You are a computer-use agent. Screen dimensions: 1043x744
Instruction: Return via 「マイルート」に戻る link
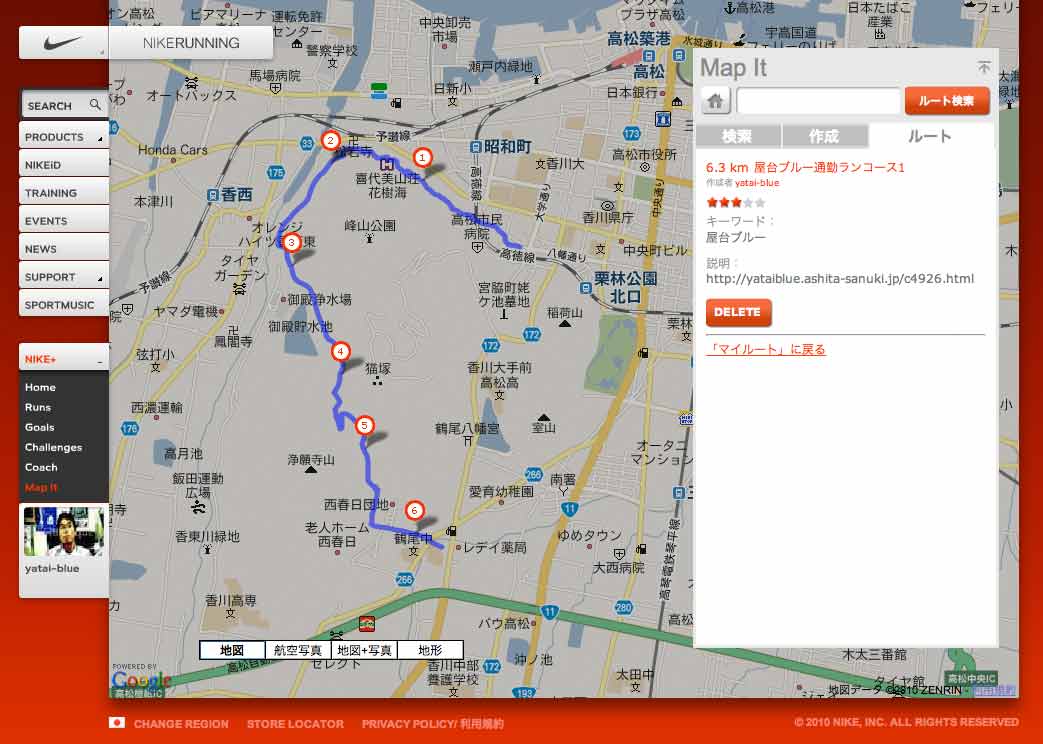766,349
